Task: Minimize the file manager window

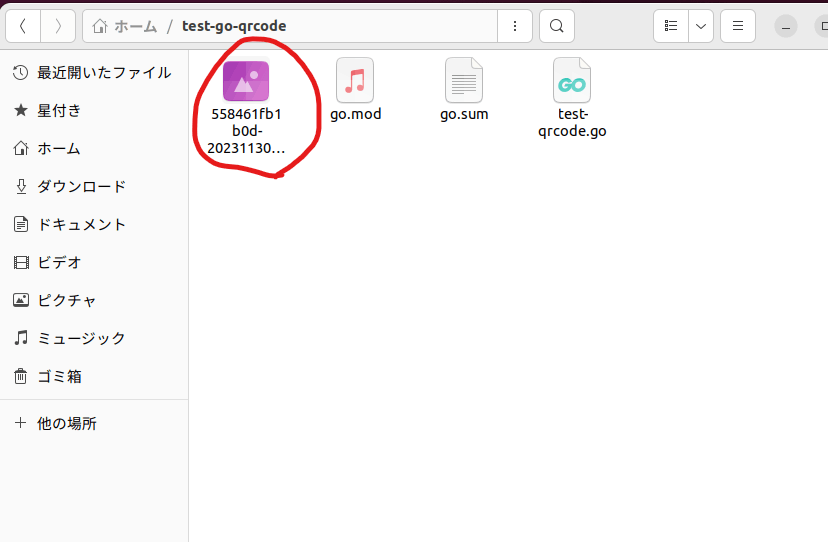Action: click(786, 26)
